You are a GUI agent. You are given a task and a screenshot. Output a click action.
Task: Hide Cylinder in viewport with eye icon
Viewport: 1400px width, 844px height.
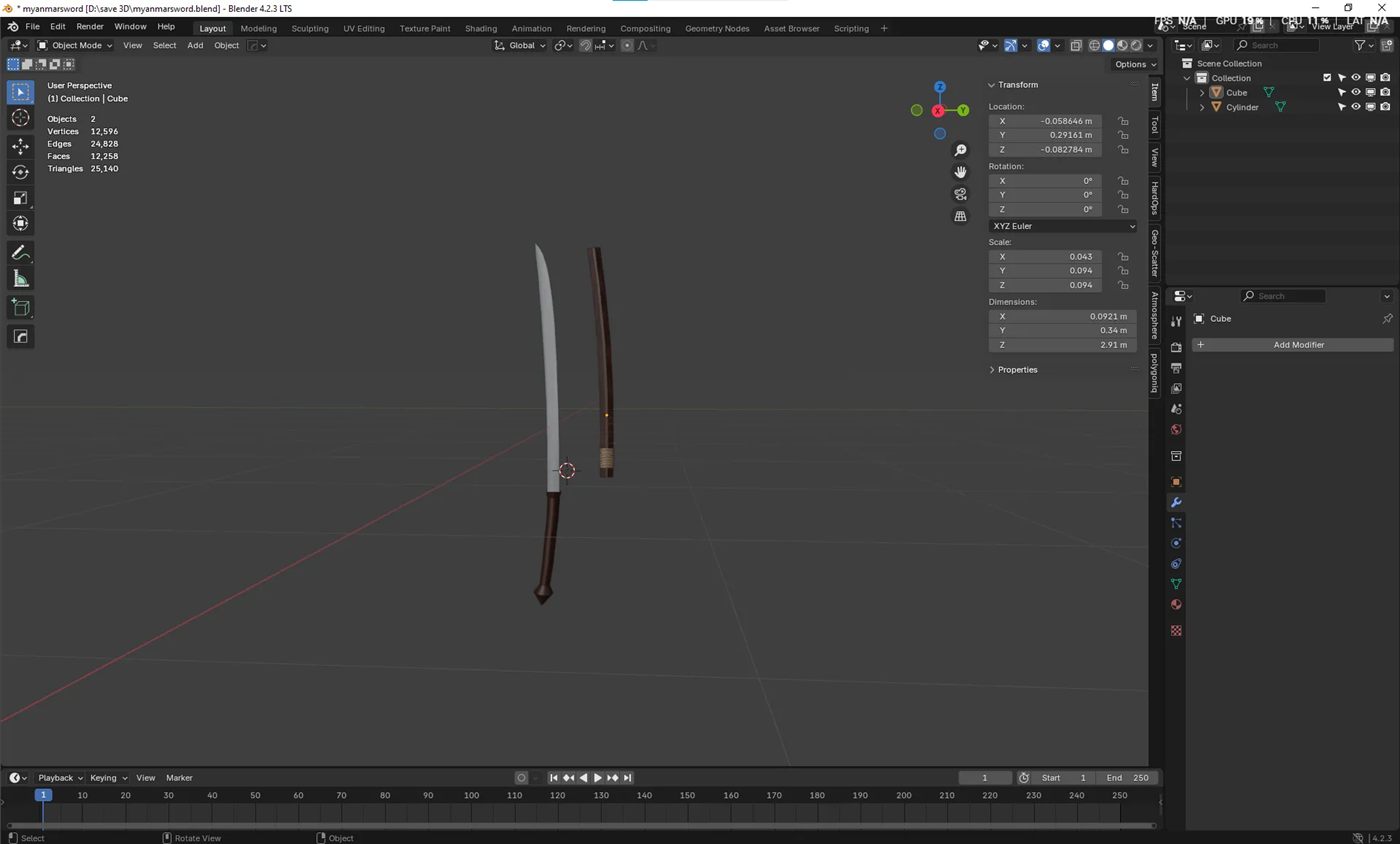1356,107
